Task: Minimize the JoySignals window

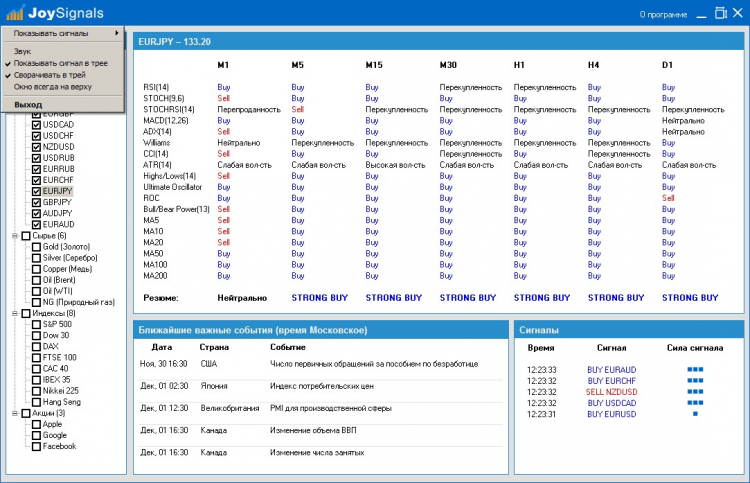Action: point(701,14)
